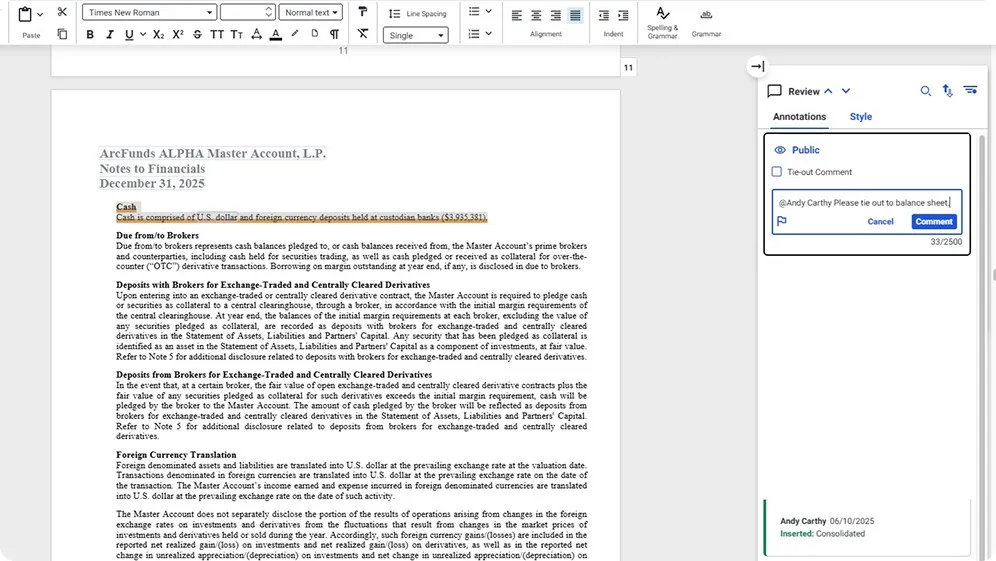Click the font color icon
Screen dimensions: 996x561
[276, 34]
